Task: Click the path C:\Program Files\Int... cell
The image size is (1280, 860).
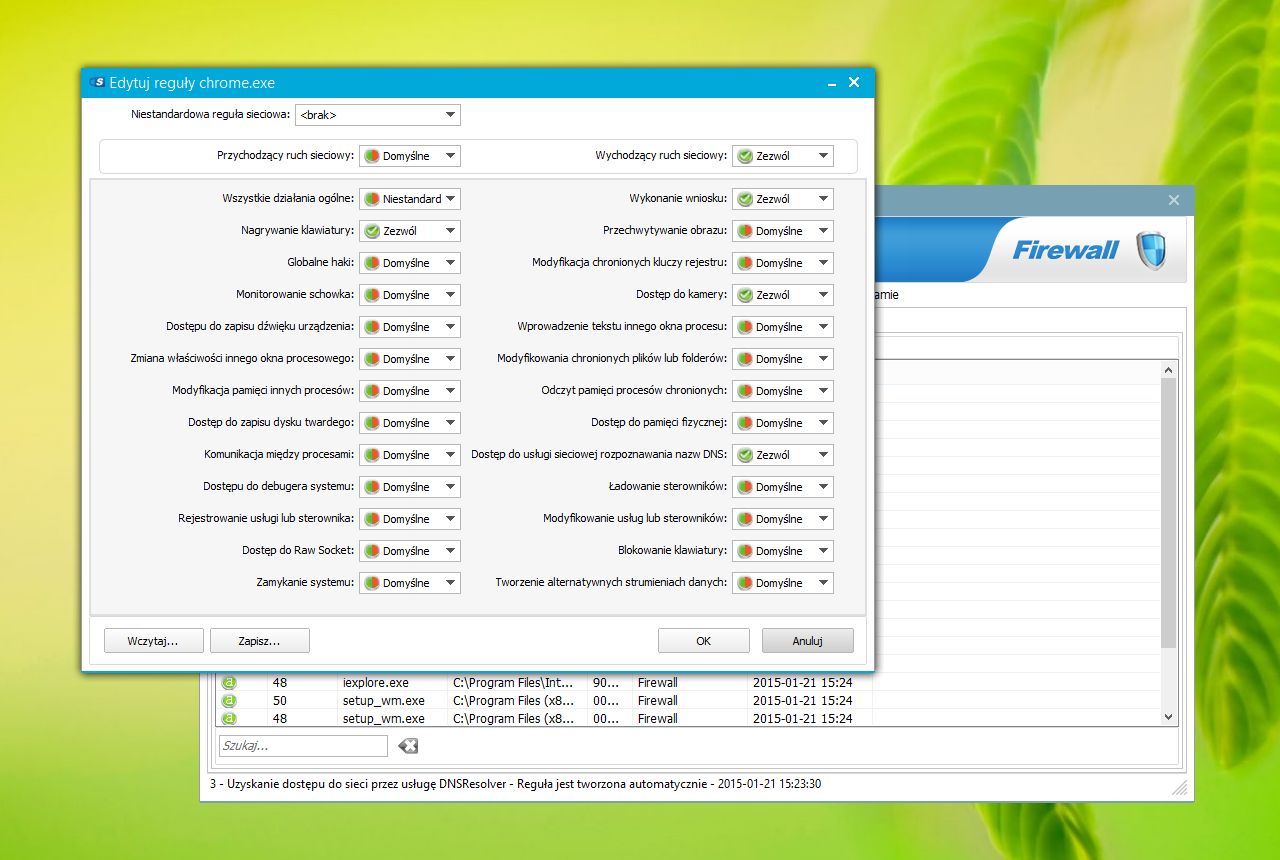Action: pyautogui.click(x=514, y=683)
